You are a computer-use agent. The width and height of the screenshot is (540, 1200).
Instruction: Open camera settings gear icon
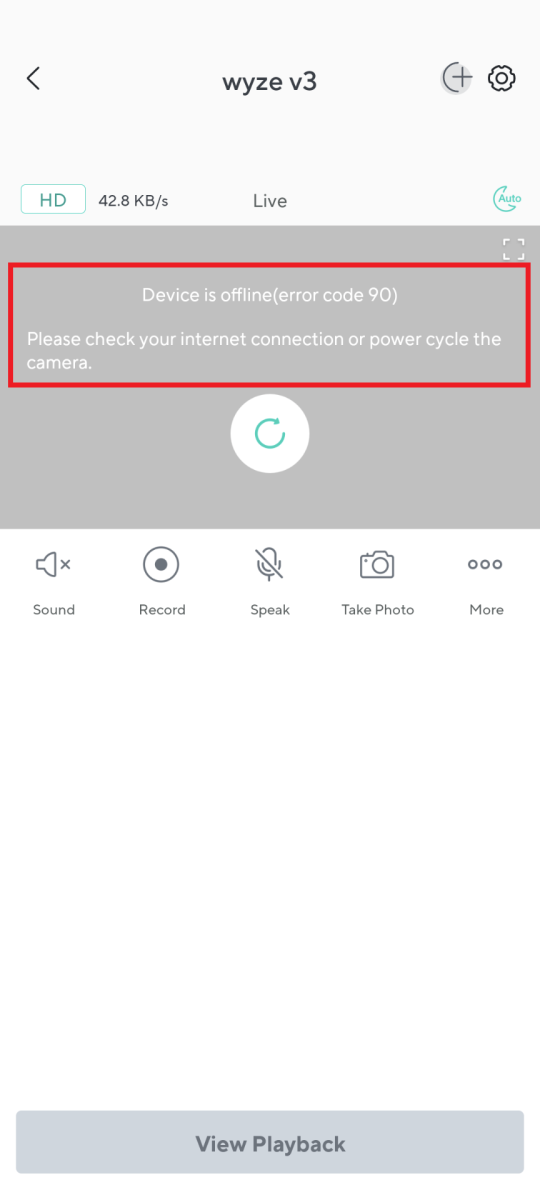(502, 79)
